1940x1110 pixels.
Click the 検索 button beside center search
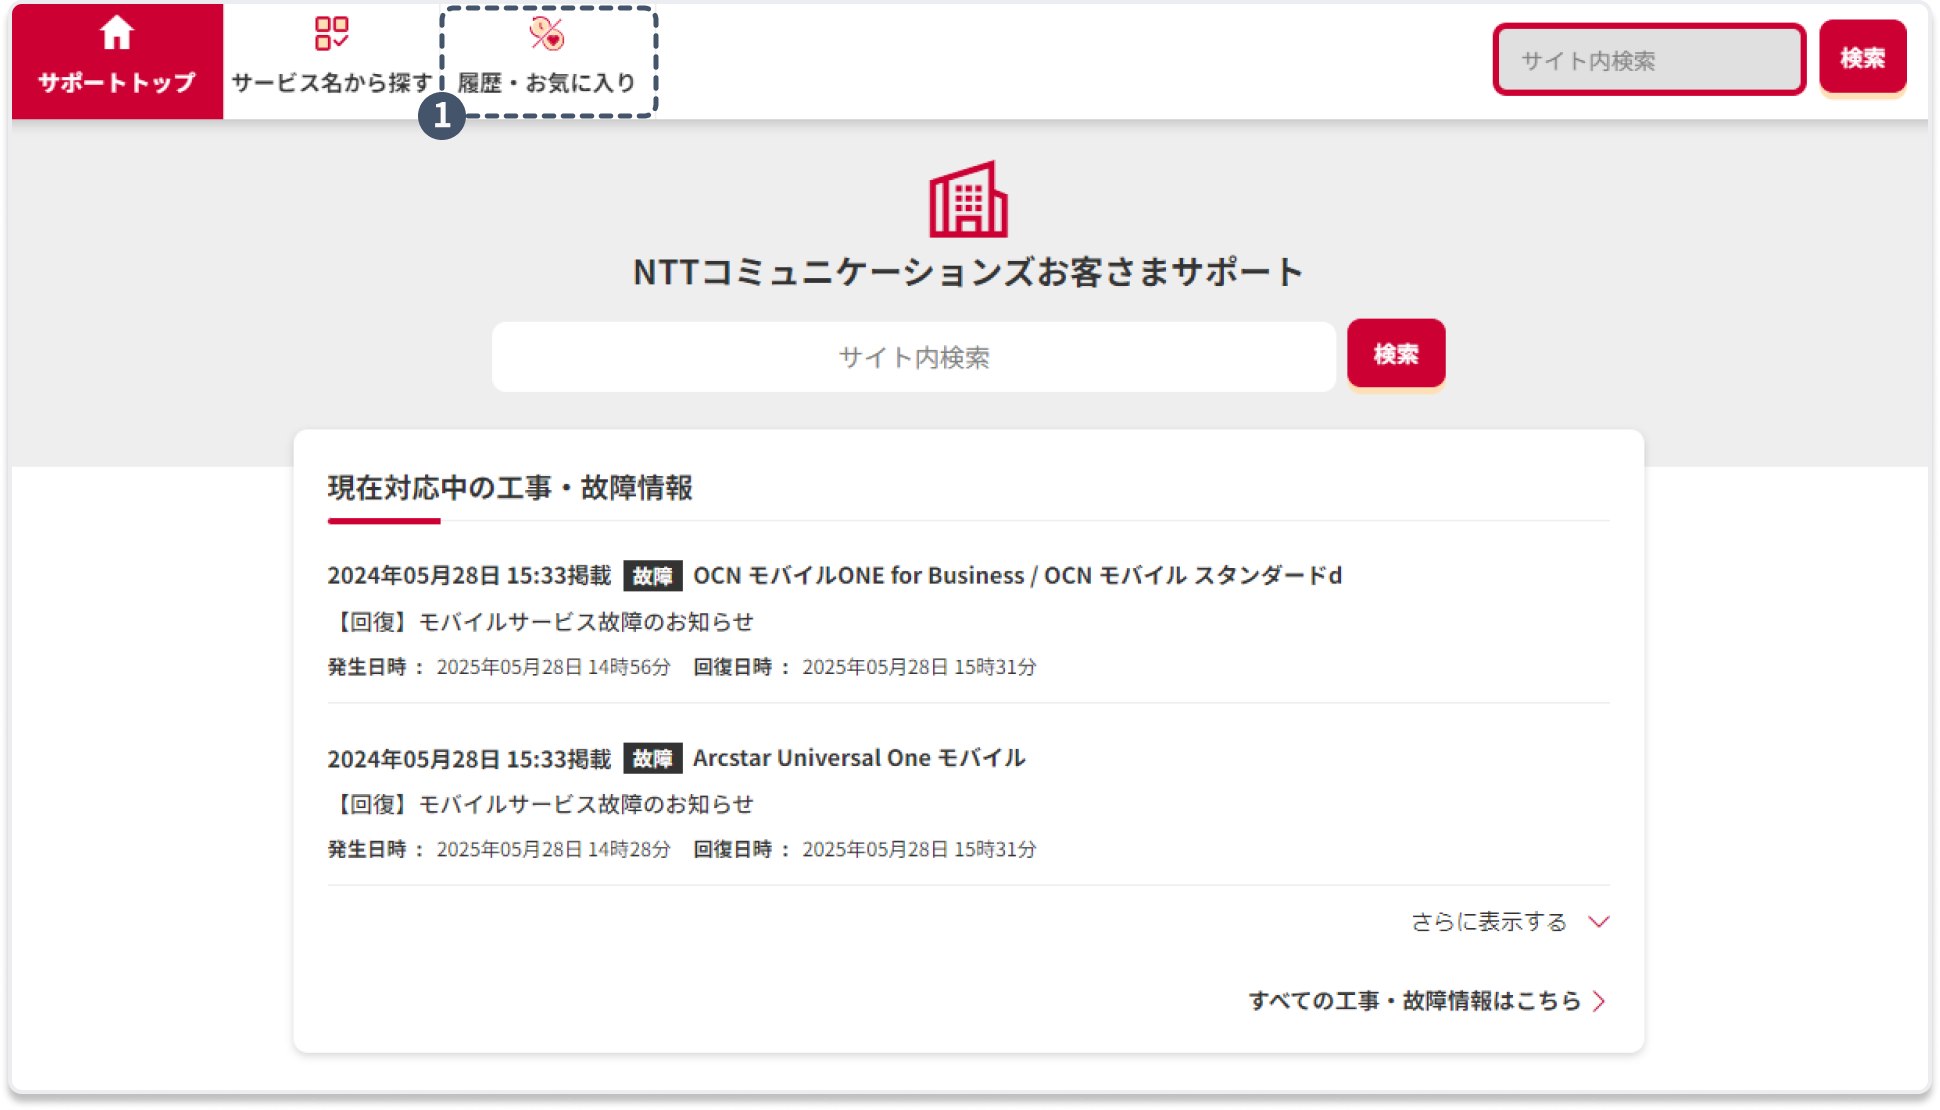(x=1396, y=354)
